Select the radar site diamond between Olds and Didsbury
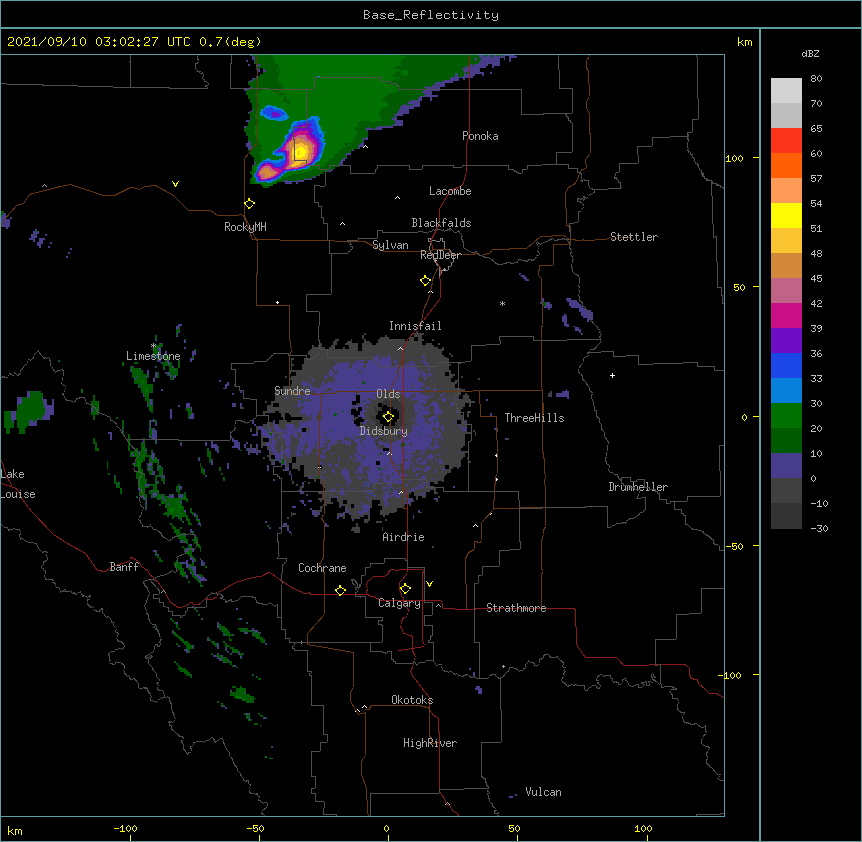This screenshot has width=862, height=842. pyautogui.click(x=388, y=417)
